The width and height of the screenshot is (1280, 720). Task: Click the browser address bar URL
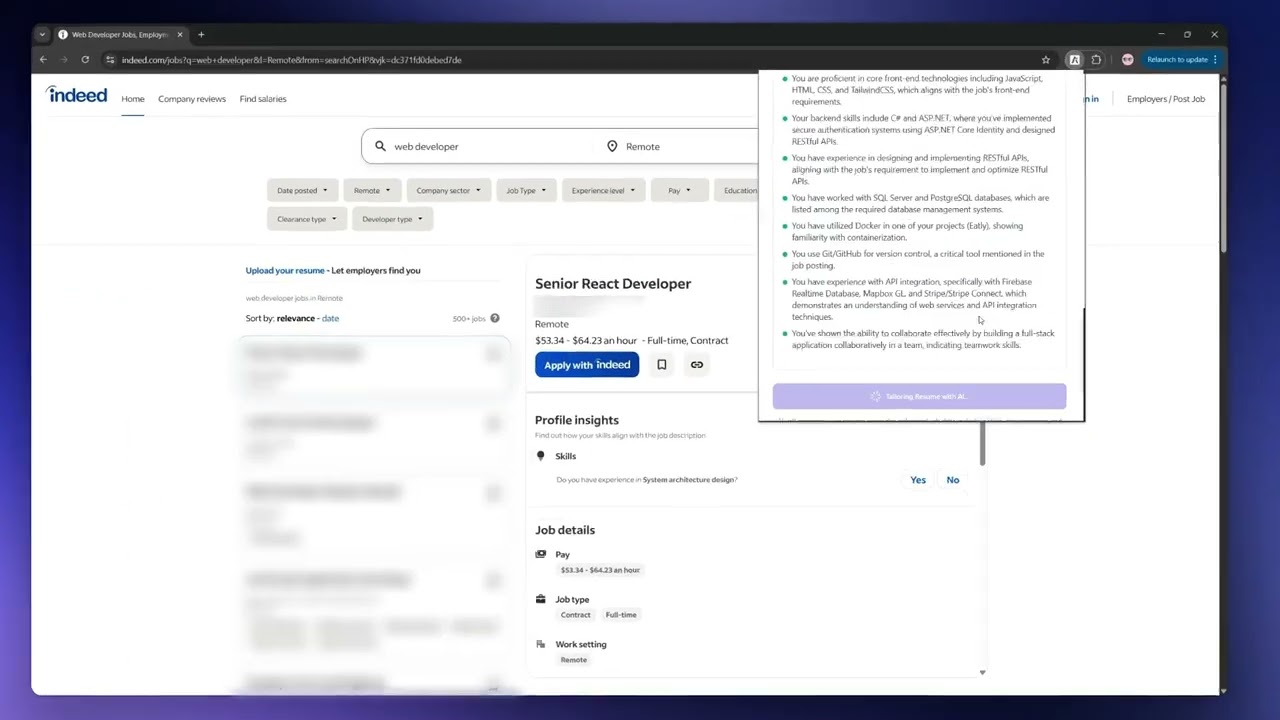(291, 60)
